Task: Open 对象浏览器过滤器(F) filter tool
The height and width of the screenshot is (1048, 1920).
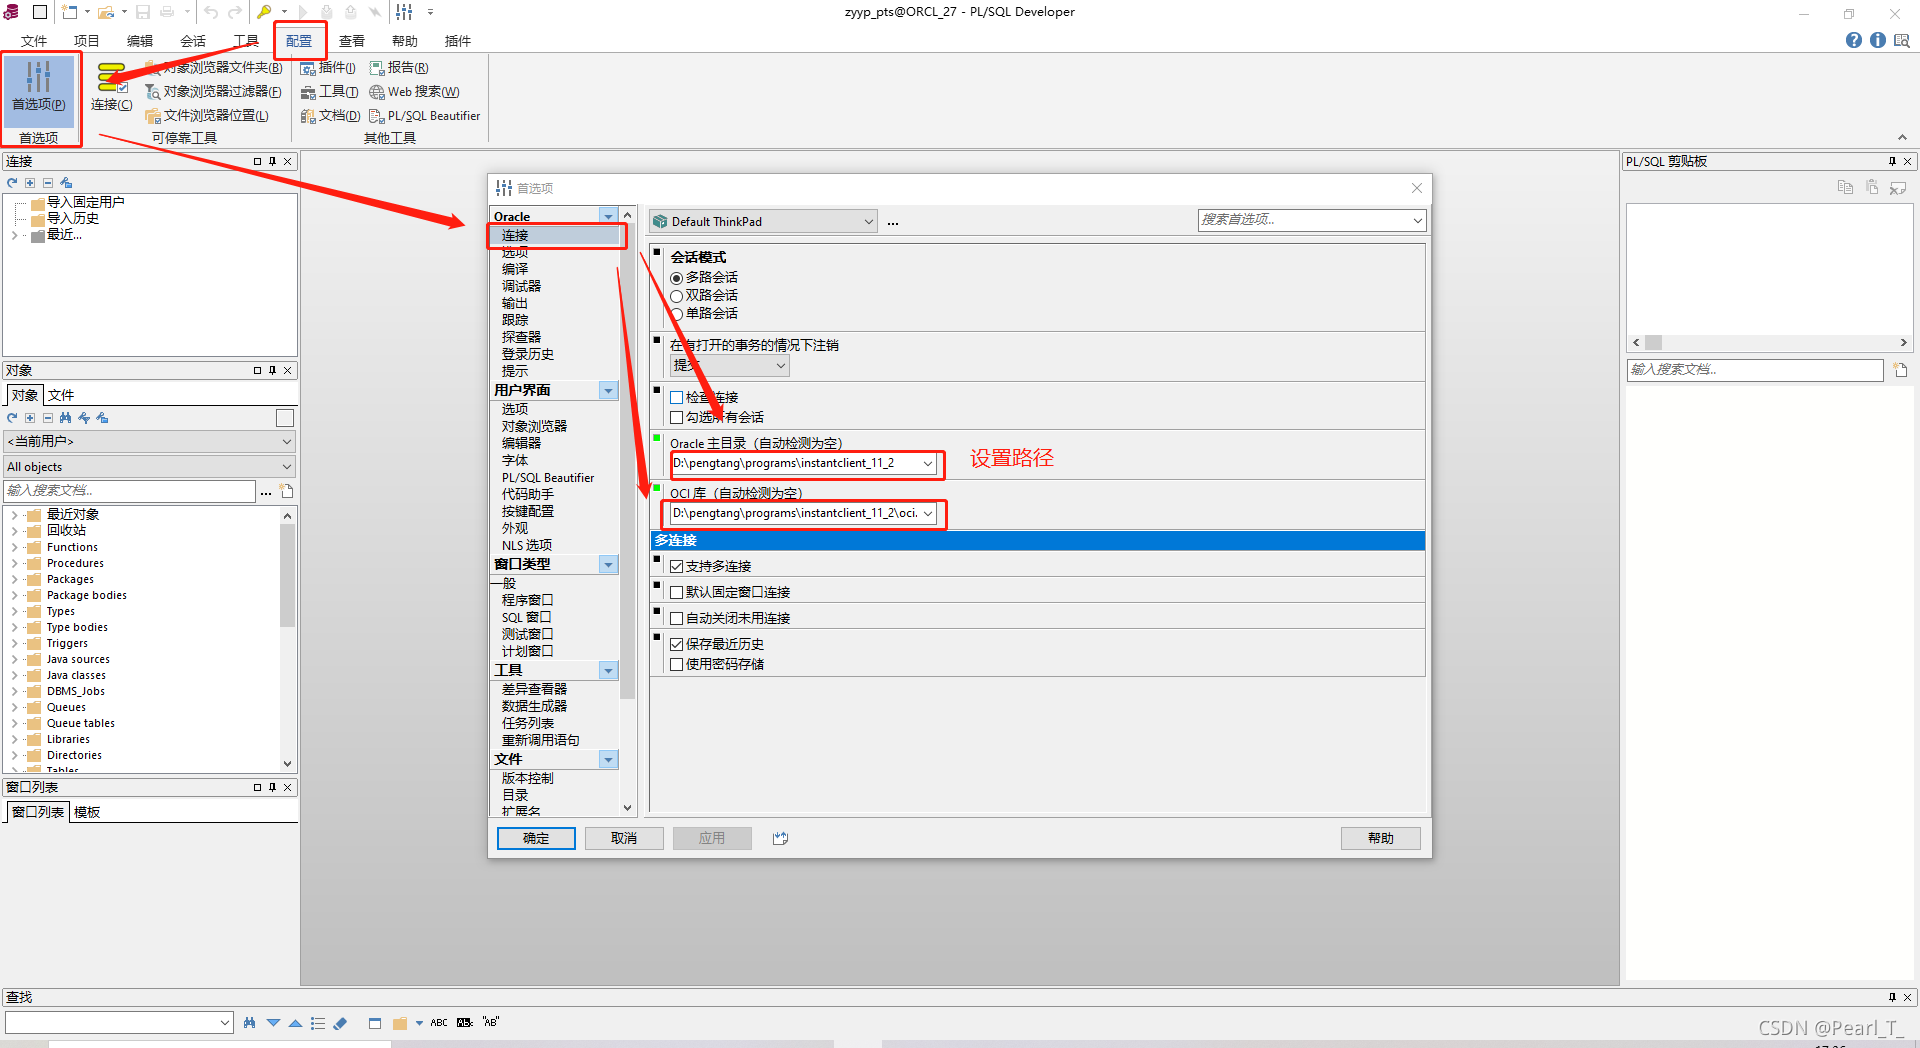Action: (213, 91)
